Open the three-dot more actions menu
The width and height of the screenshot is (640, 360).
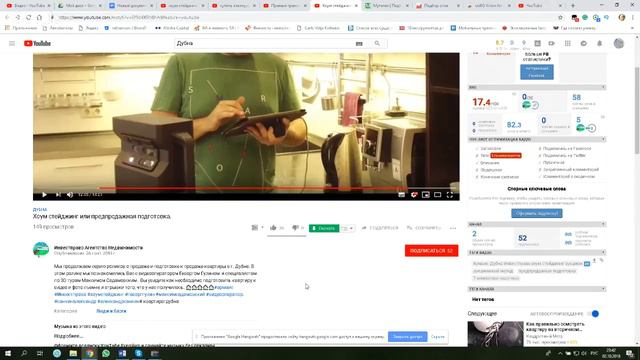(x=453, y=228)
